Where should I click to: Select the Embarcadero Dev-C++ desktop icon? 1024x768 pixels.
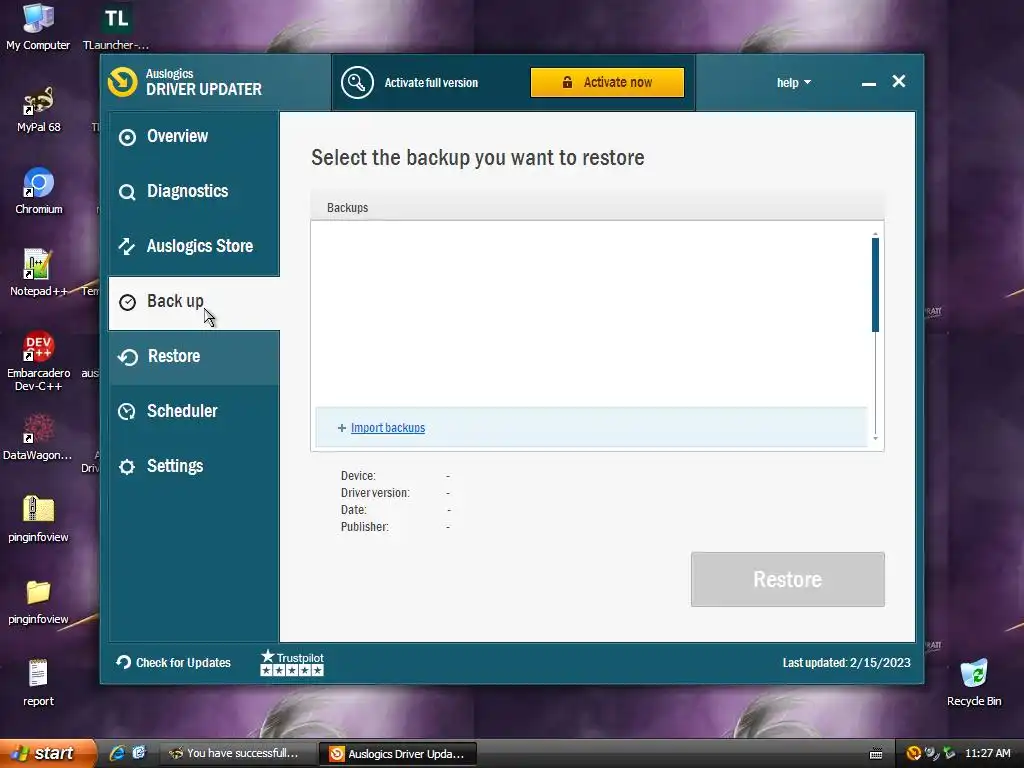(x=39, y=361)
